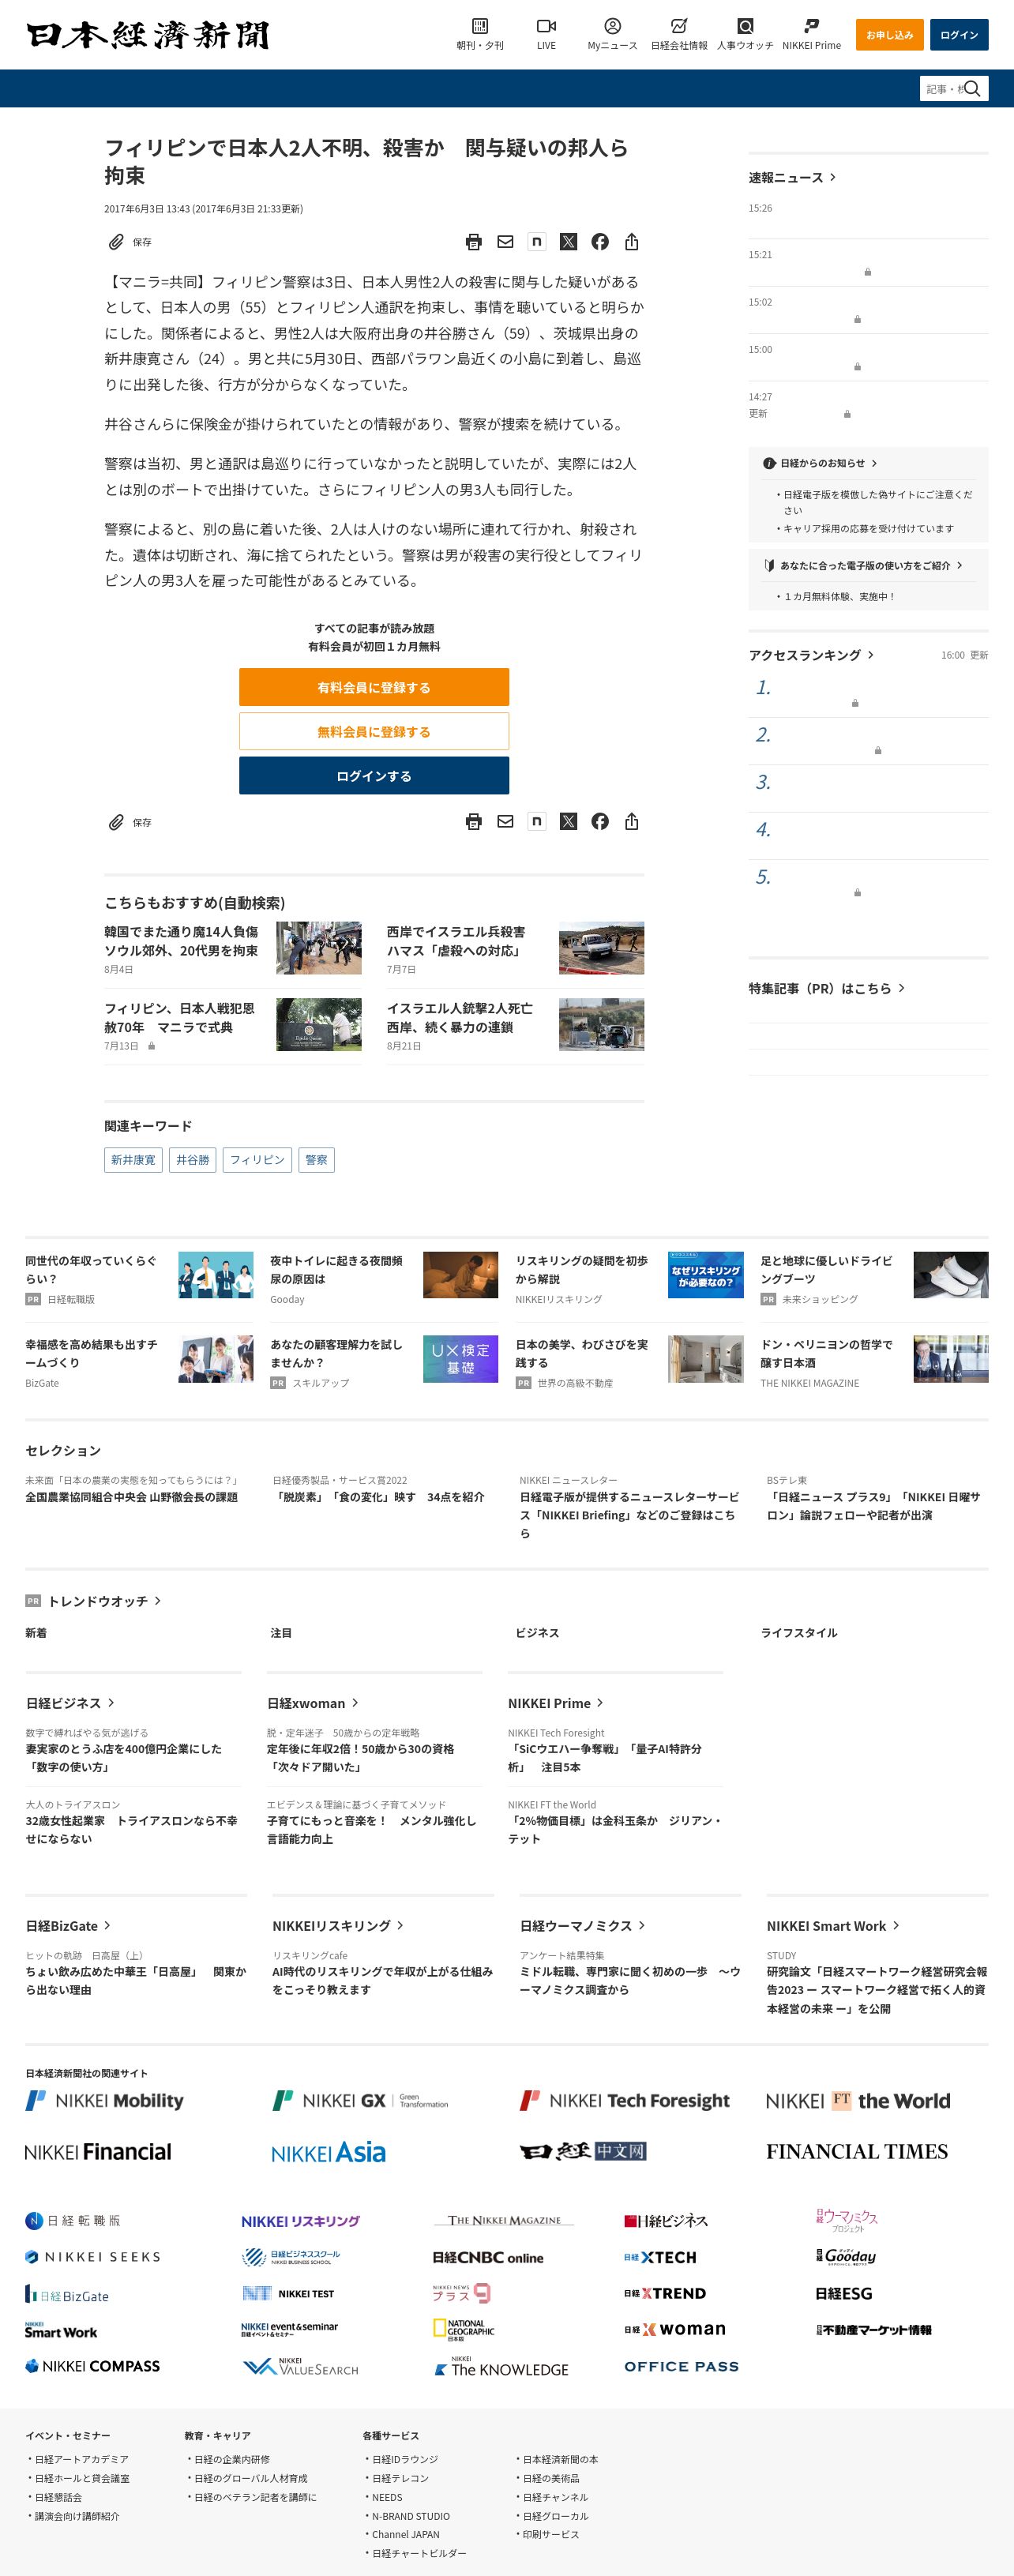Select the ライフスタイル trend tab
1014x2576 pixels.
click(799, 1633)
